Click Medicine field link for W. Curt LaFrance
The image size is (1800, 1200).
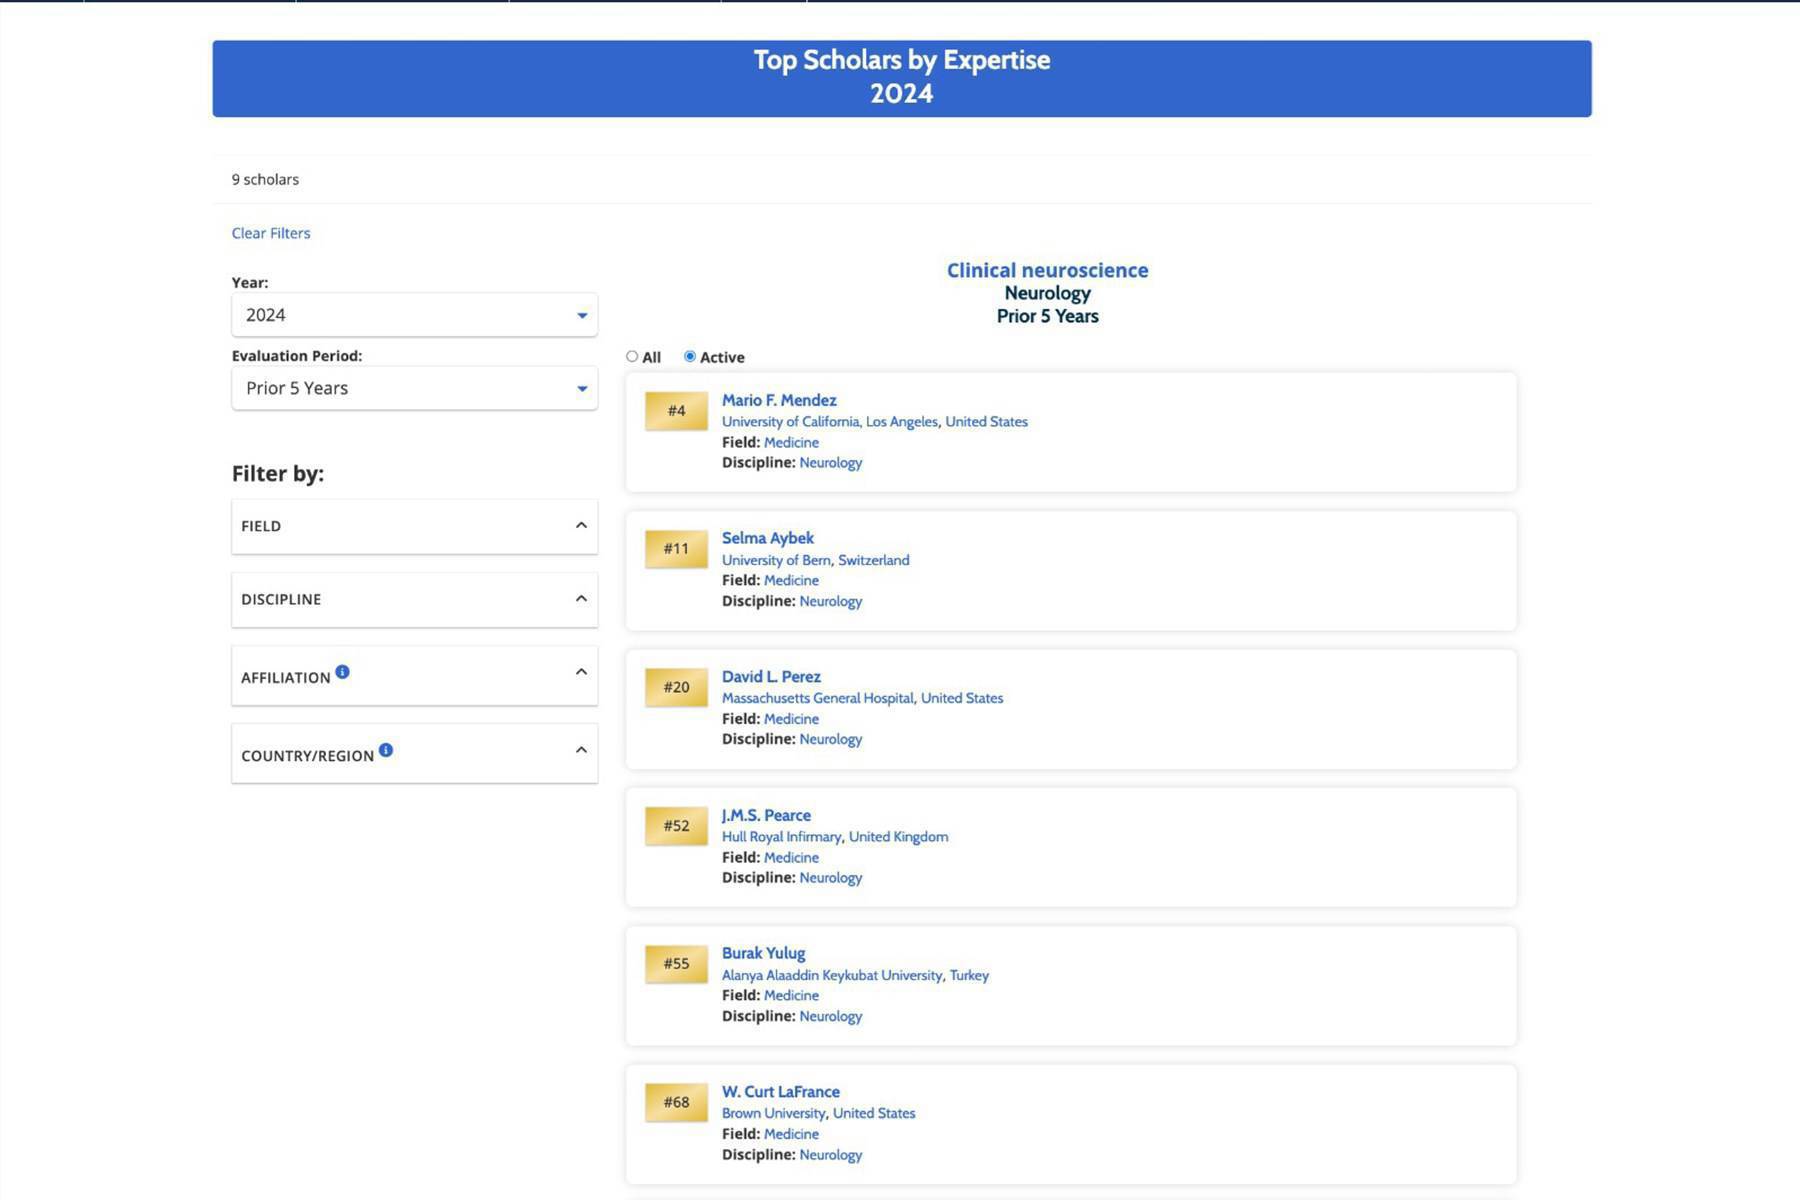[x=791, y=1134]
